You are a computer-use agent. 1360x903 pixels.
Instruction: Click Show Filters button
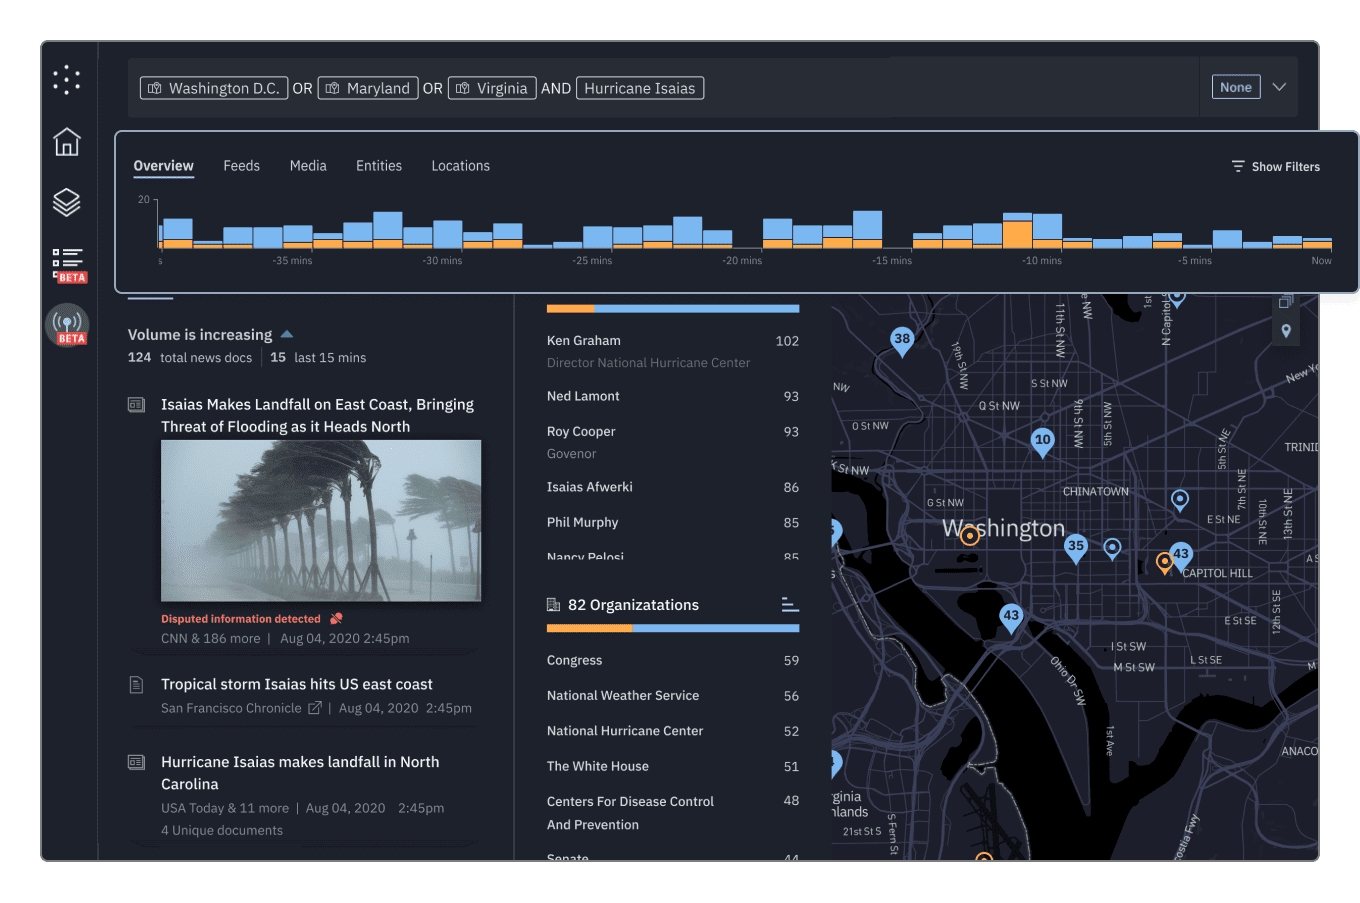(1275, 167)
